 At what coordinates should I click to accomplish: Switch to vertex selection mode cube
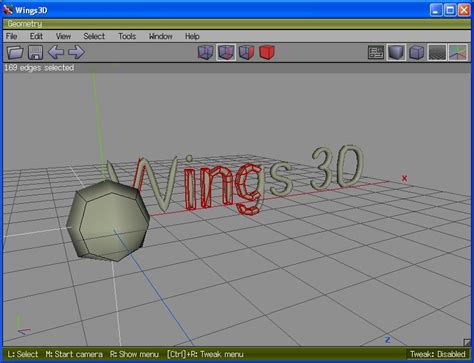point(205,52)
